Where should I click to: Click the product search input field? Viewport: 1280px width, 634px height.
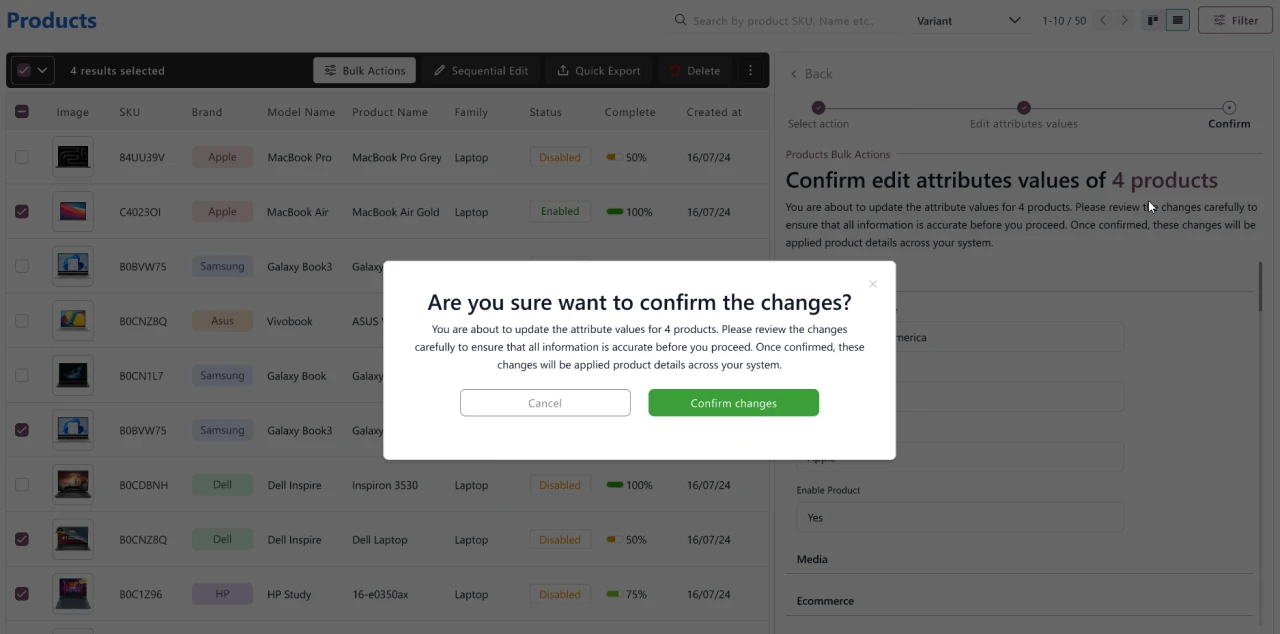(x=785, y=21)
